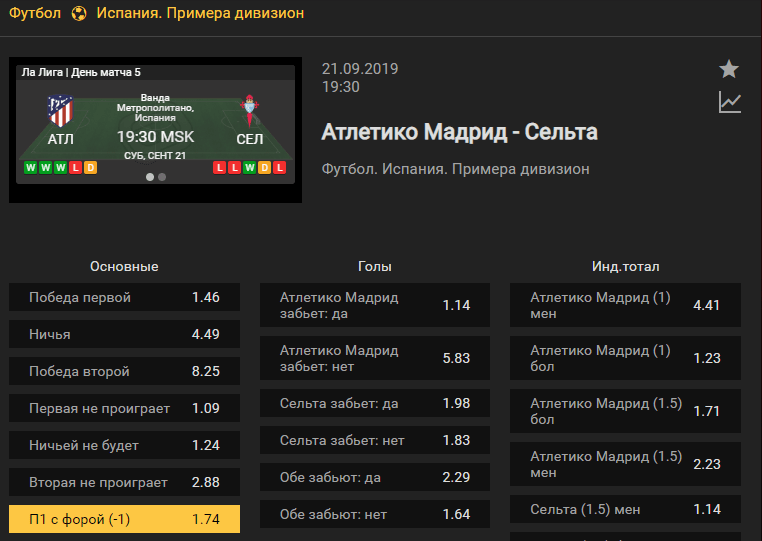The width and height of the screenshot is (762, 541).
Task: Open match statistics chart icon
Action: pyautogui.click(x=730, y=103)
